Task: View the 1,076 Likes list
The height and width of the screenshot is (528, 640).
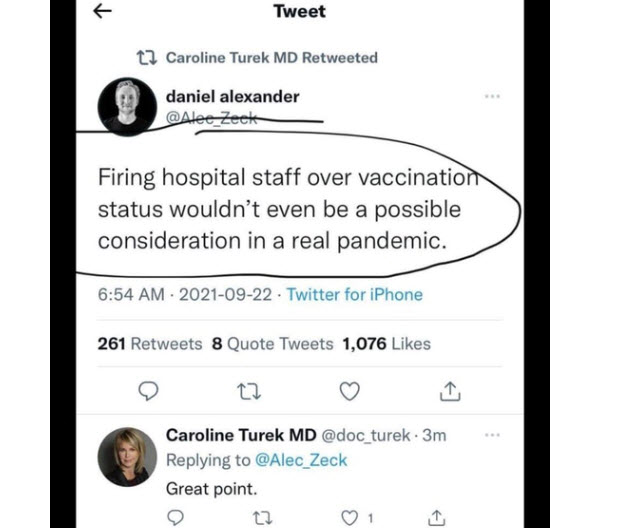Action: click(386, 343)
